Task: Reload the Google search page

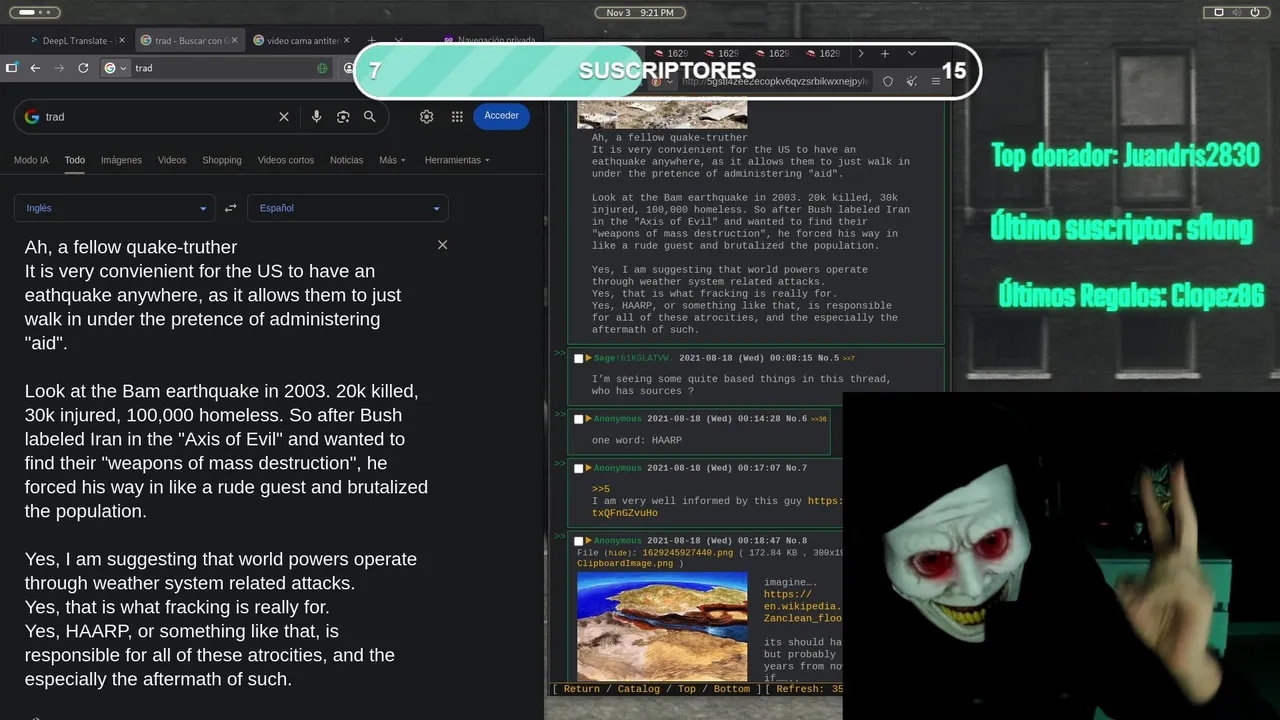Action: [x=83, y=68]
